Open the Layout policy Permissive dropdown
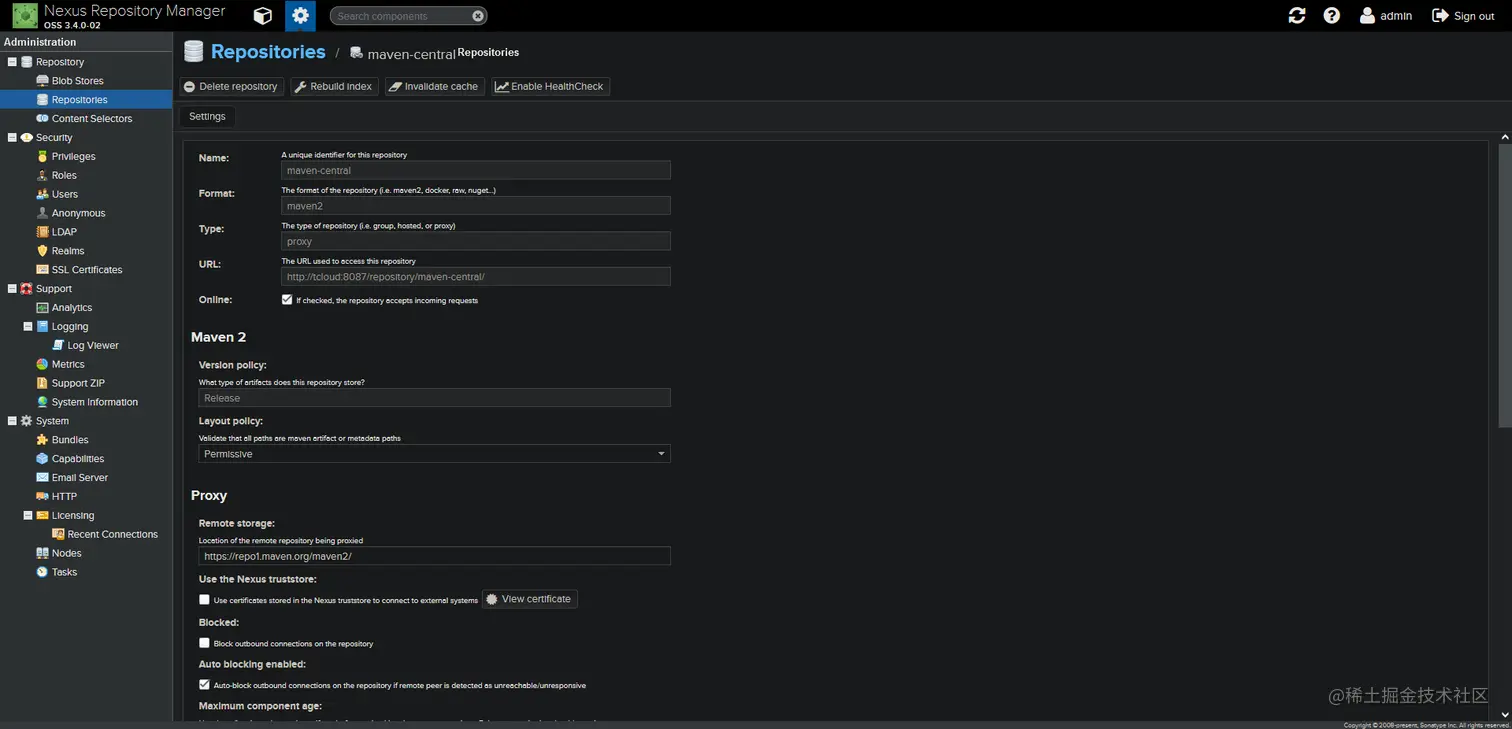Screen dimensions: 1512x729 pos(434,454)
